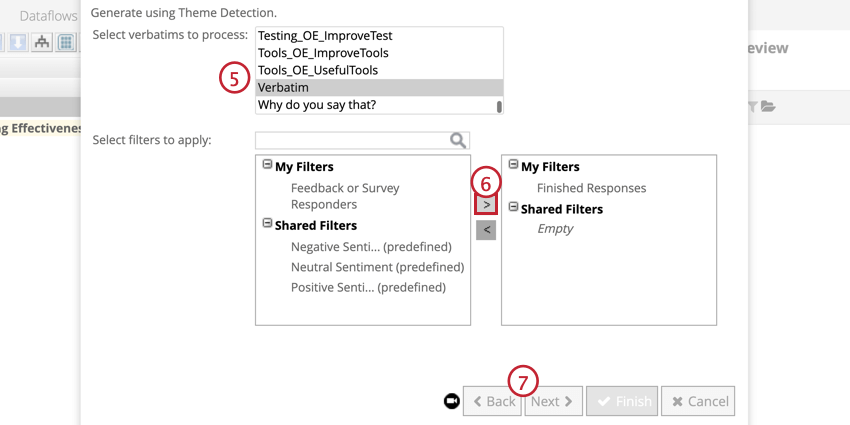Click the Cancel button
Image resolution: width=850 pixels, height=425 pixels.
[x=698, y=401]
